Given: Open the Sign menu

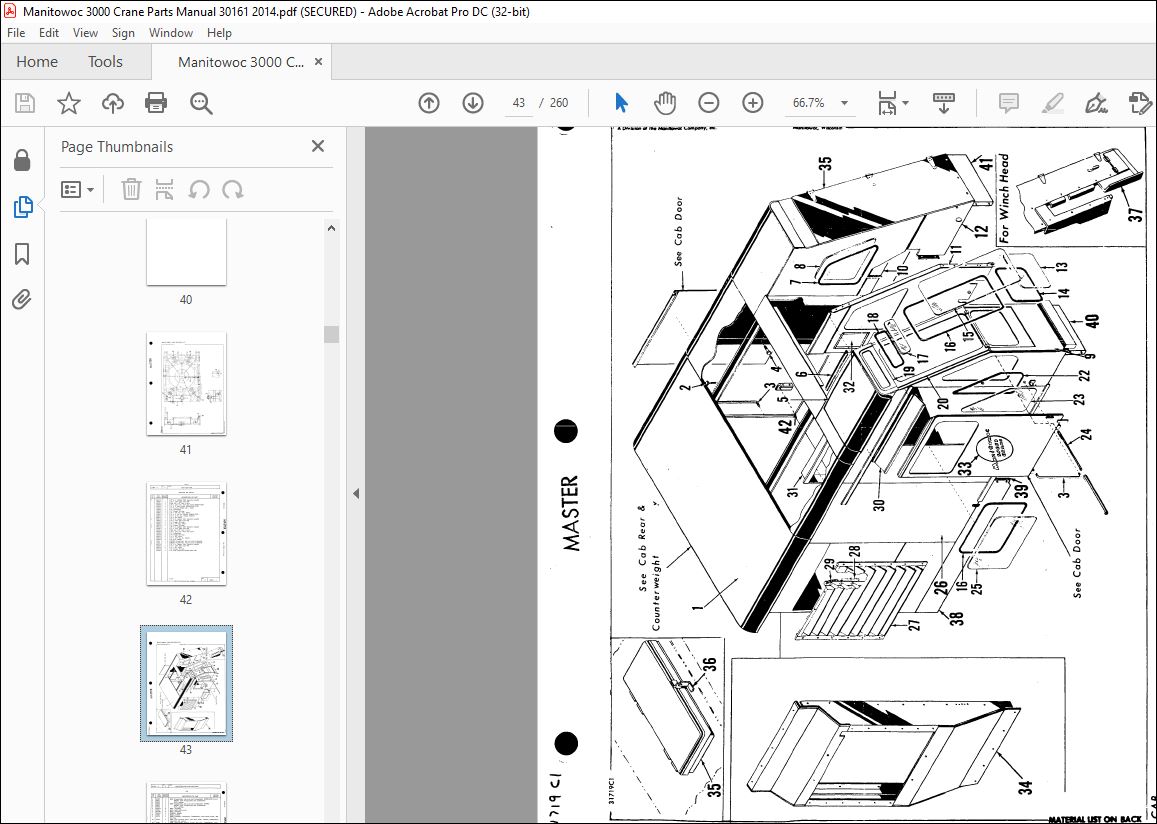Looking at the screenshot, I should [x=123, y=32].
